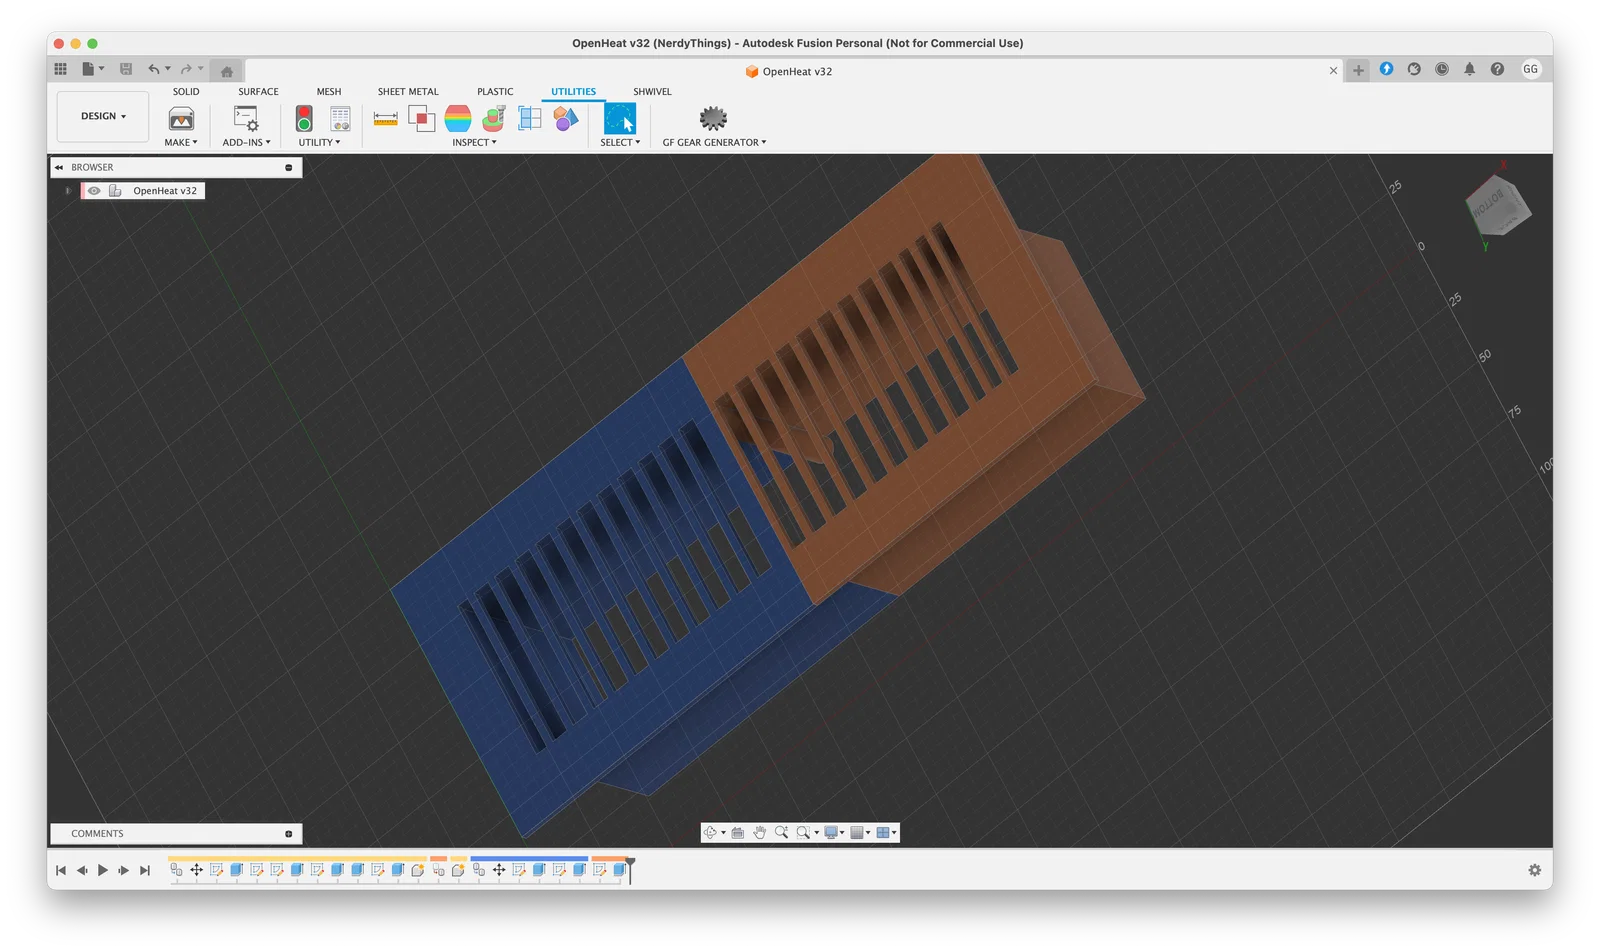The height and width of the screenshot is (952, 1600).
Task: Select the Pan hand tool
Action: click(x=760, y=833)
